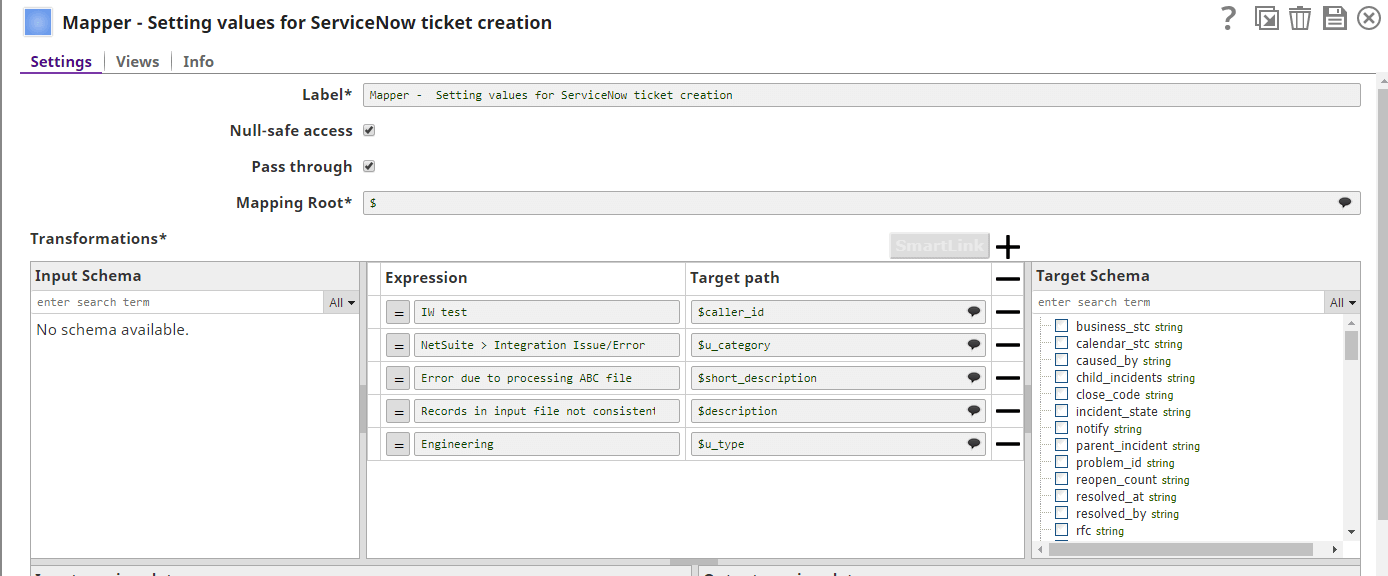This screenshot has width=1388, height=576.
Task: Open expression bubble for Mapping Root field
Action: click(1345, 202)
